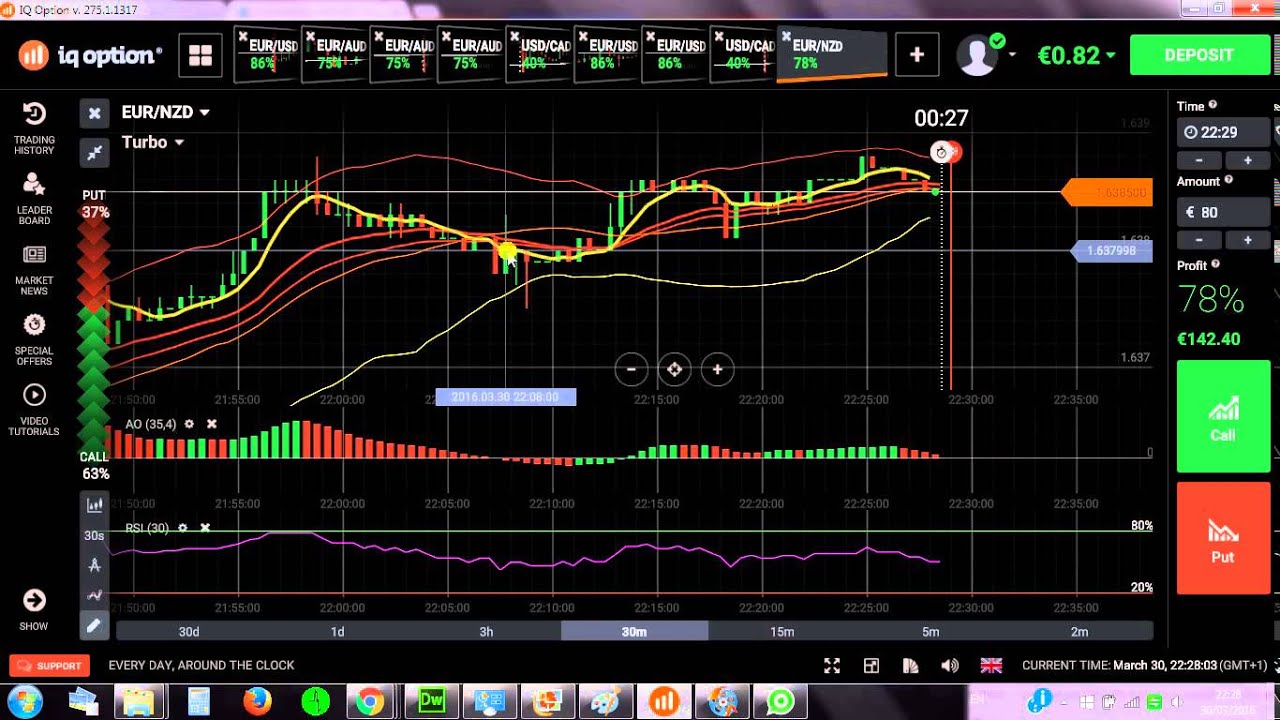Increase expiration time with plus
Image resolution: width=1280 pixels, height=720 pixels.
[1247, 160]
